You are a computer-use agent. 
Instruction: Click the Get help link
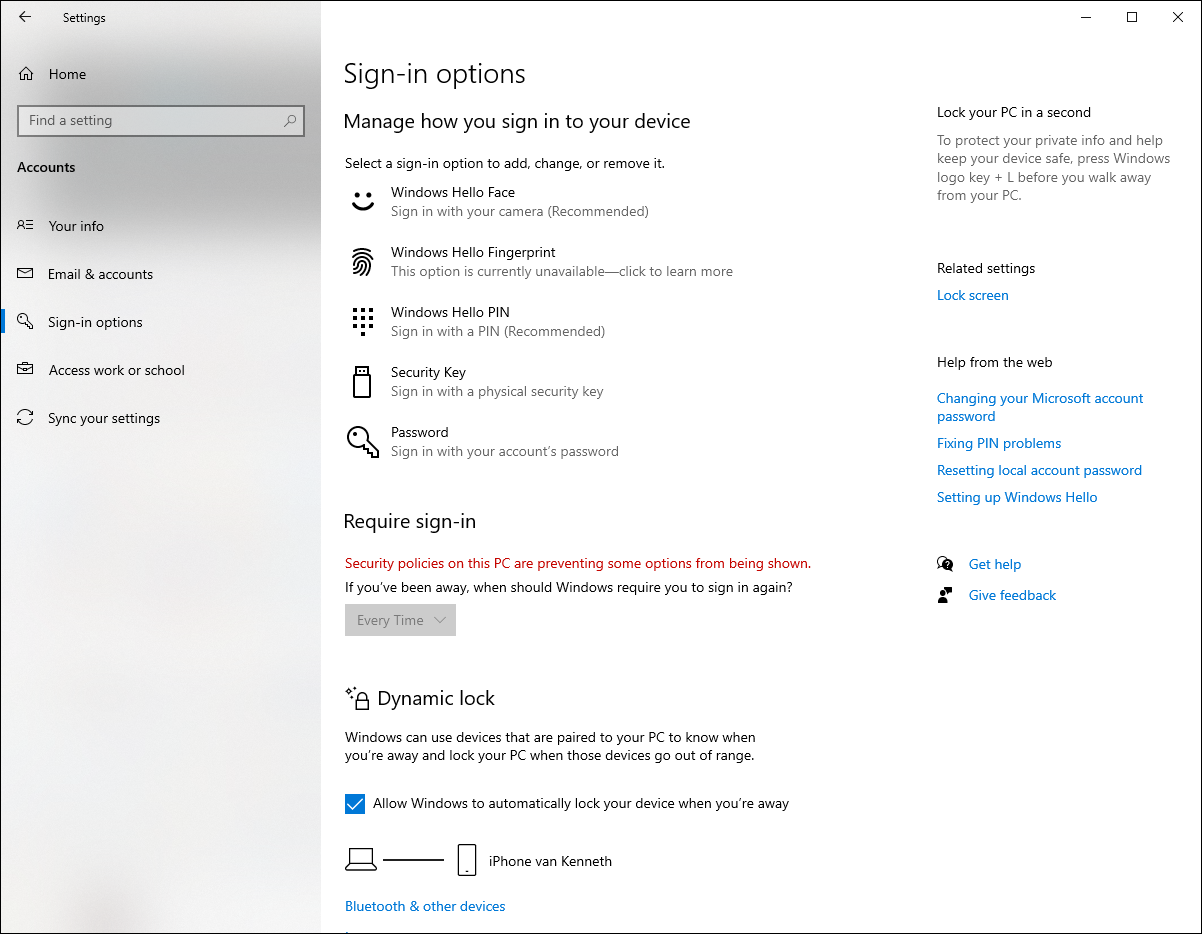[x=995, y=564]
